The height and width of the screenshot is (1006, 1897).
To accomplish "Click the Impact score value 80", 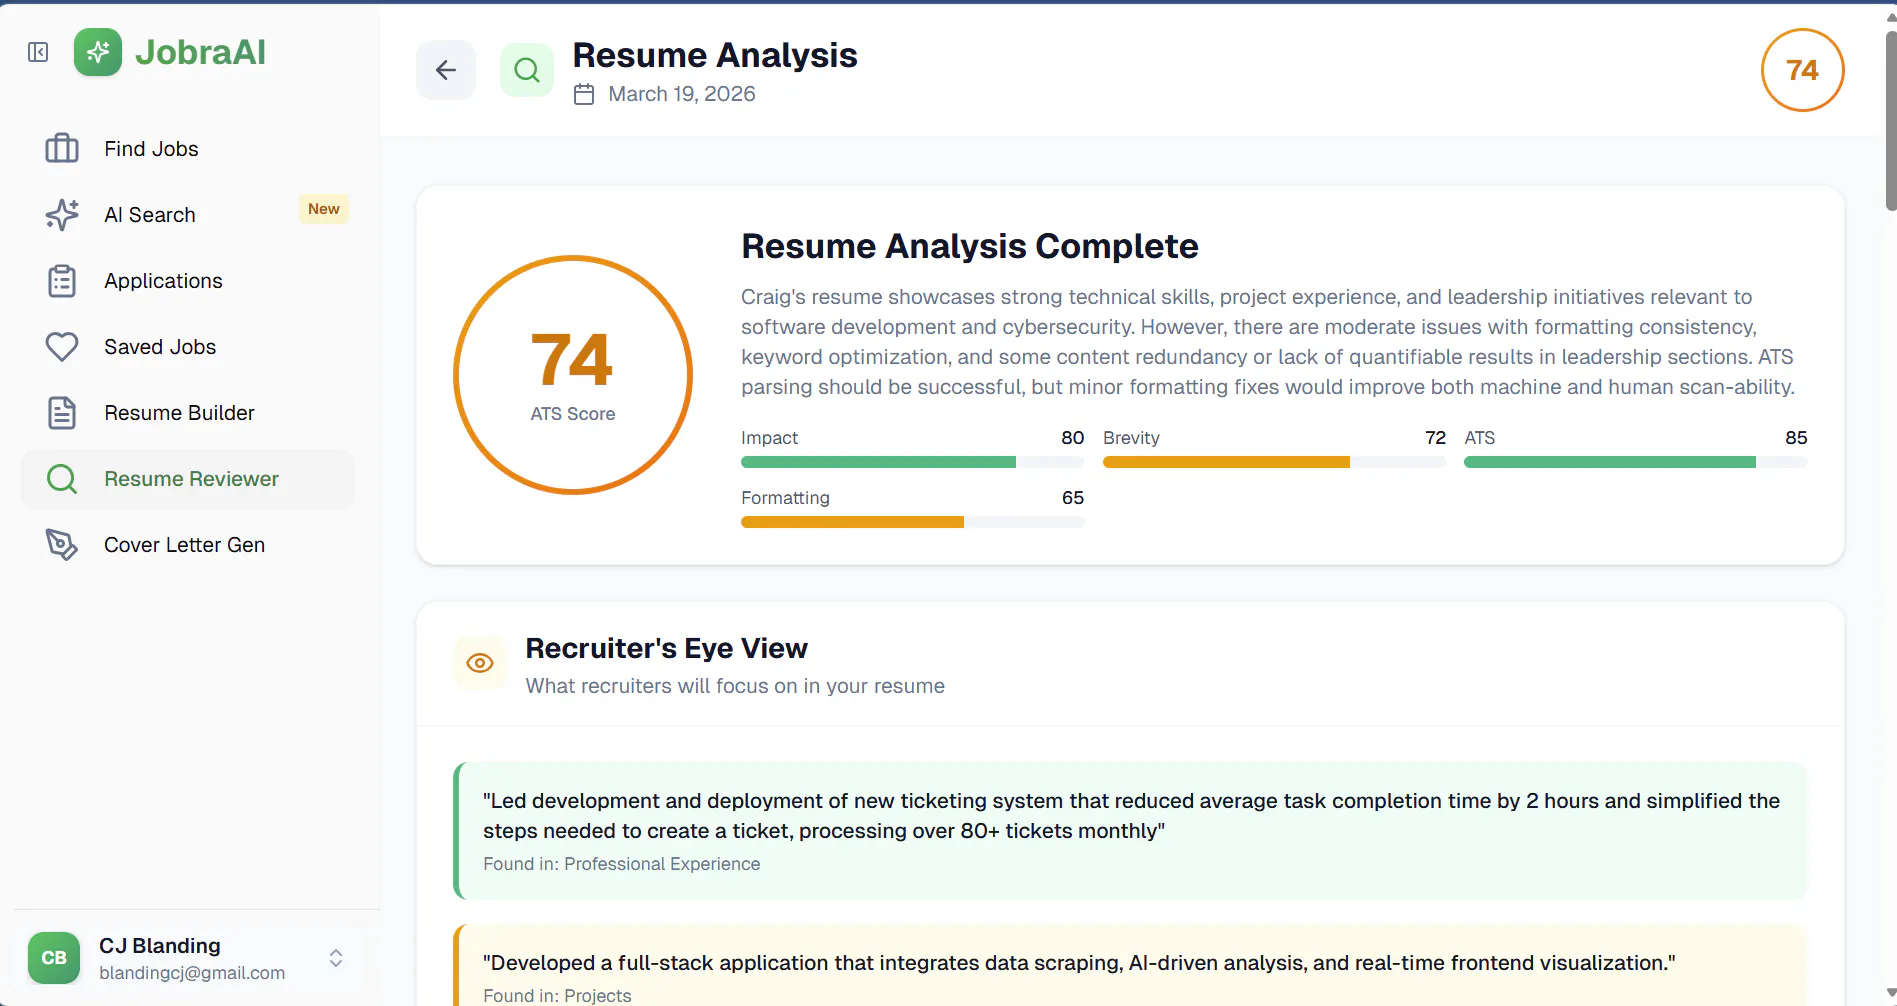I will [x=1072, y=438].
